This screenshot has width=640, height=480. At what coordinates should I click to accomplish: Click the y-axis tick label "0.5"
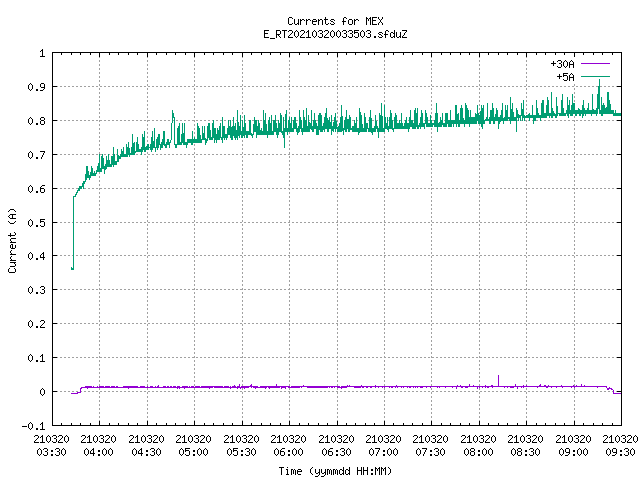[36, 222]
